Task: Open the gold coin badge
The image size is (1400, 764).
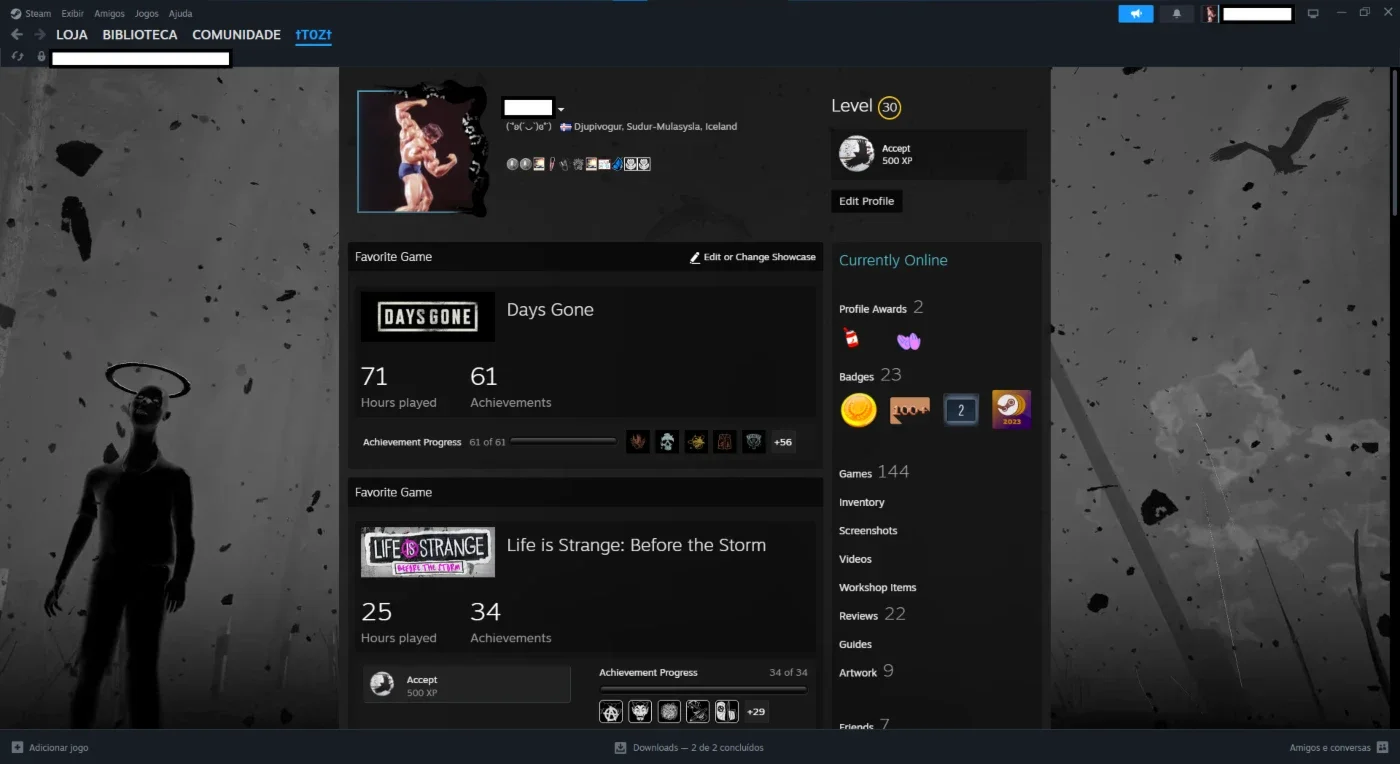Action: pyautogui.click(x=858, y=409)
